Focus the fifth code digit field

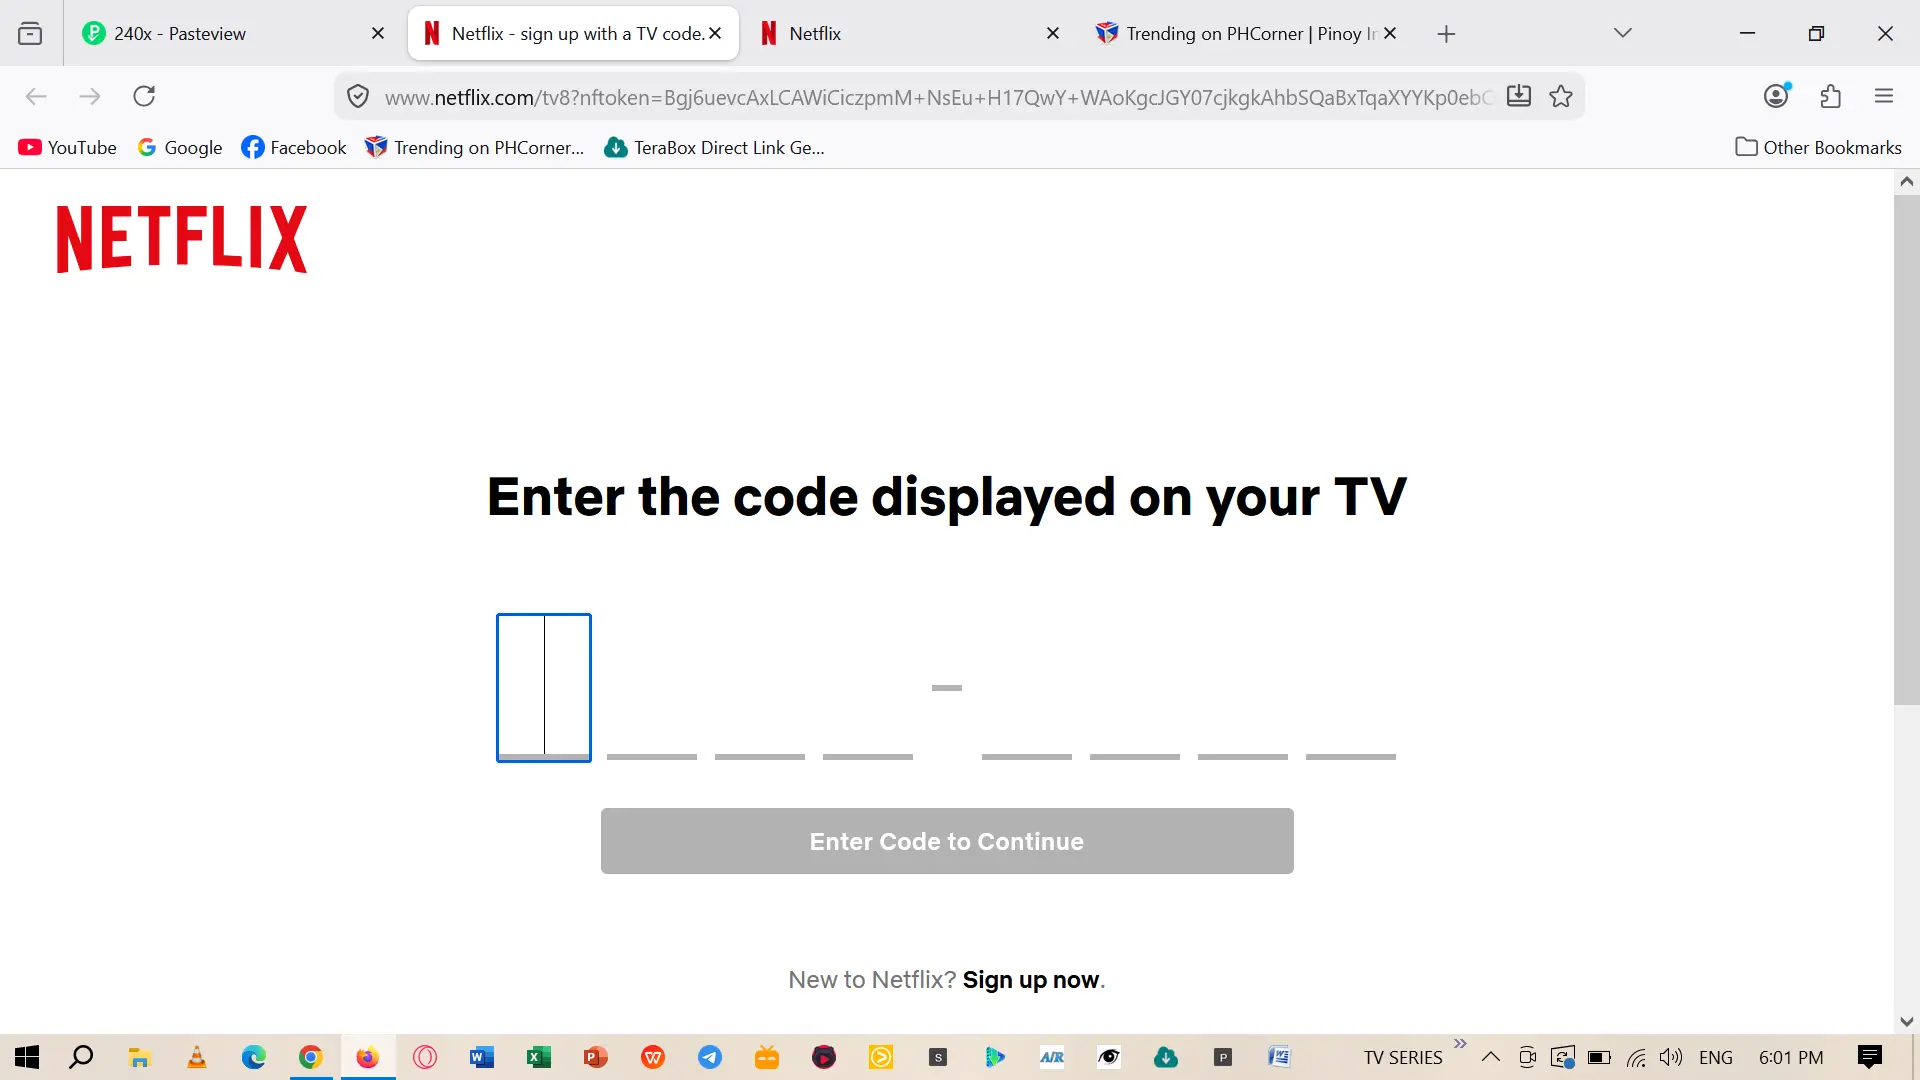[1027, 688]
